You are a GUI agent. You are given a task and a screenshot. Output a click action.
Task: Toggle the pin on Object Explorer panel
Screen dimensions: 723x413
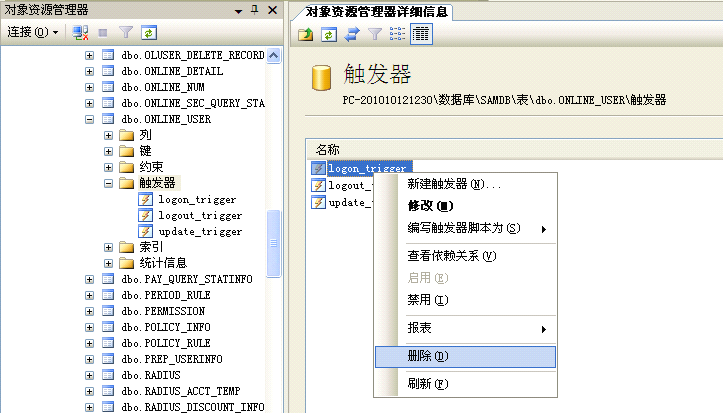click(256, 9)
